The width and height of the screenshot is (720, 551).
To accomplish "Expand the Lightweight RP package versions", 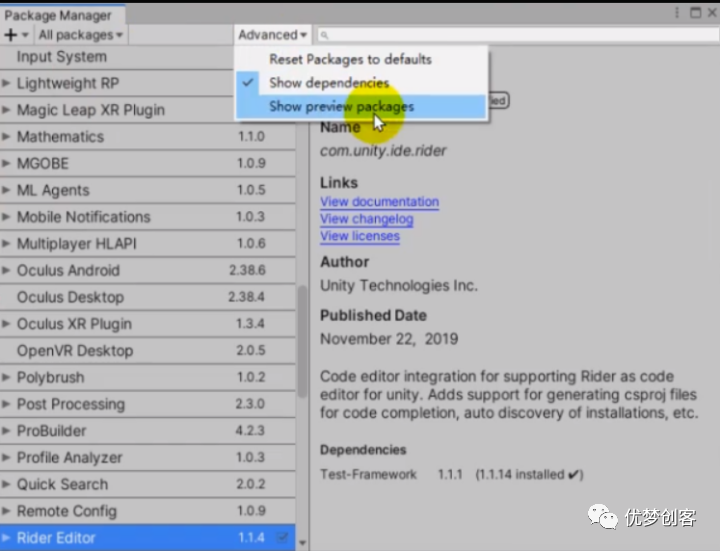I will [x=6, y=83].
